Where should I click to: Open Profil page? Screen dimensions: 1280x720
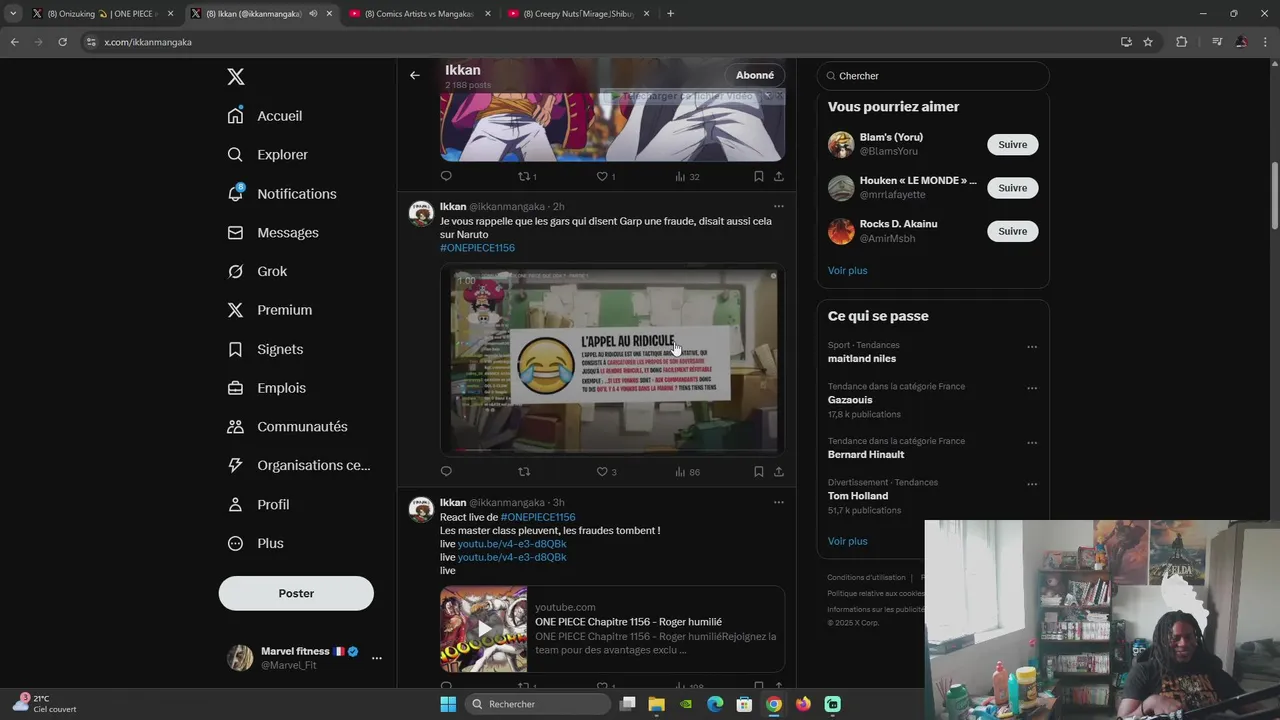click(x=258, y=504)
